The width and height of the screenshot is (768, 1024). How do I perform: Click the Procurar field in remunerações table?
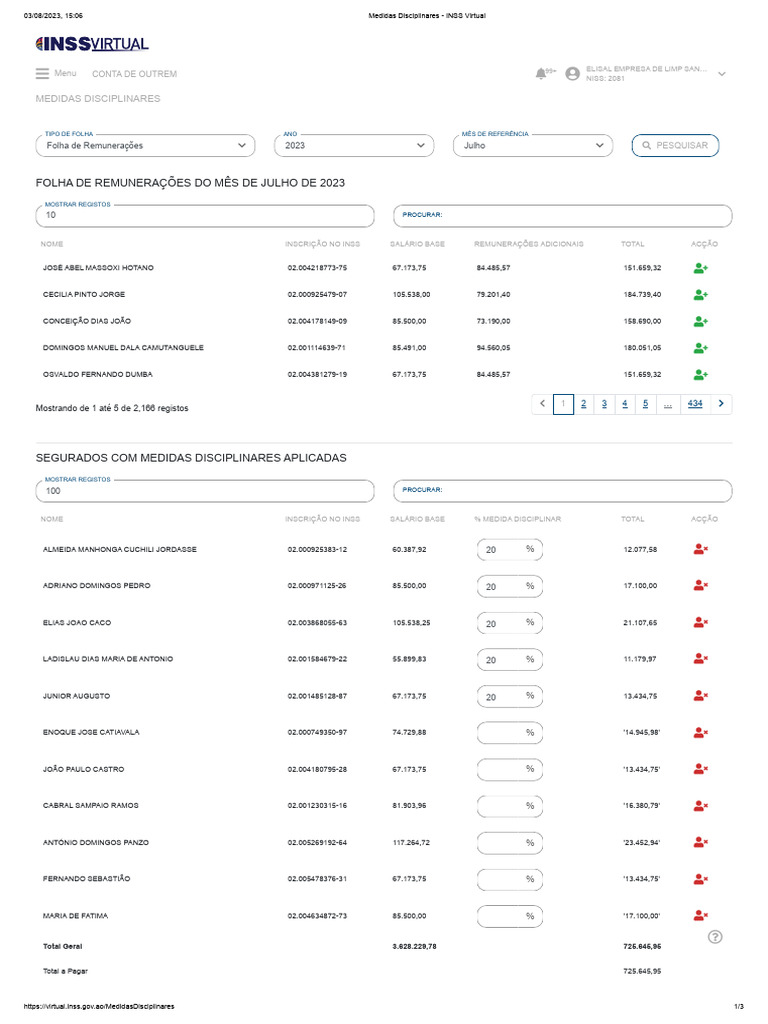tap(560, 215)
